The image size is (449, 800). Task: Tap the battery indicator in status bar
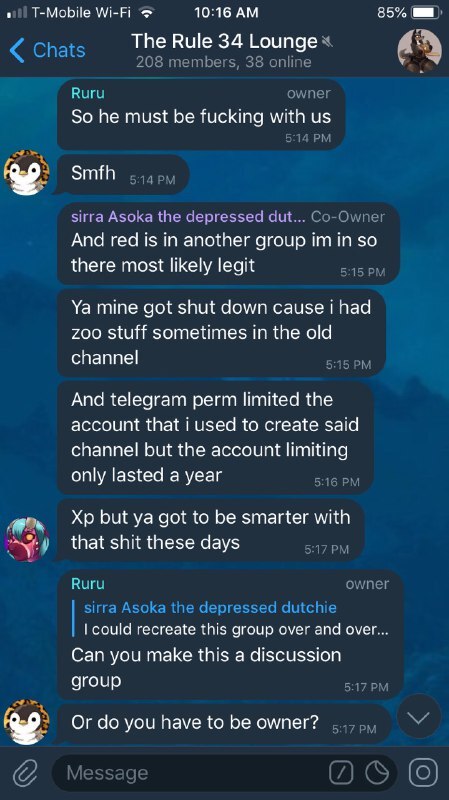pyautogui.click(x=426, y=12)
